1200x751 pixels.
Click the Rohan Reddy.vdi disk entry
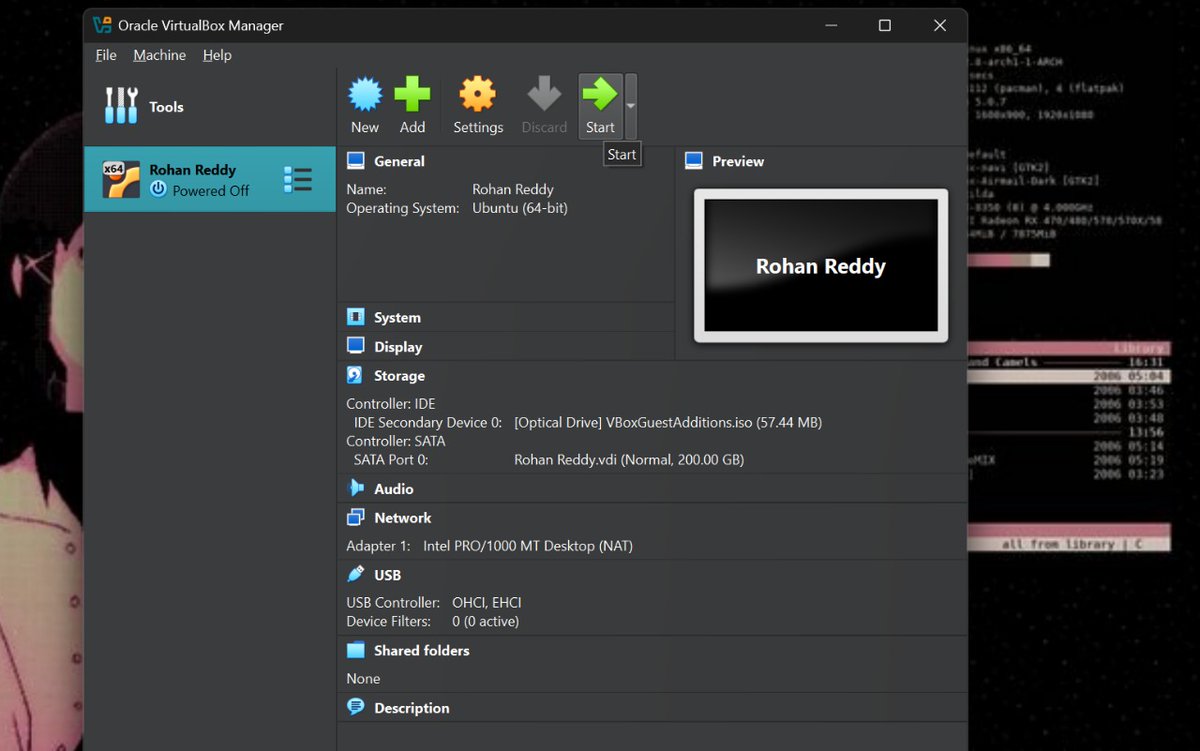629,460
